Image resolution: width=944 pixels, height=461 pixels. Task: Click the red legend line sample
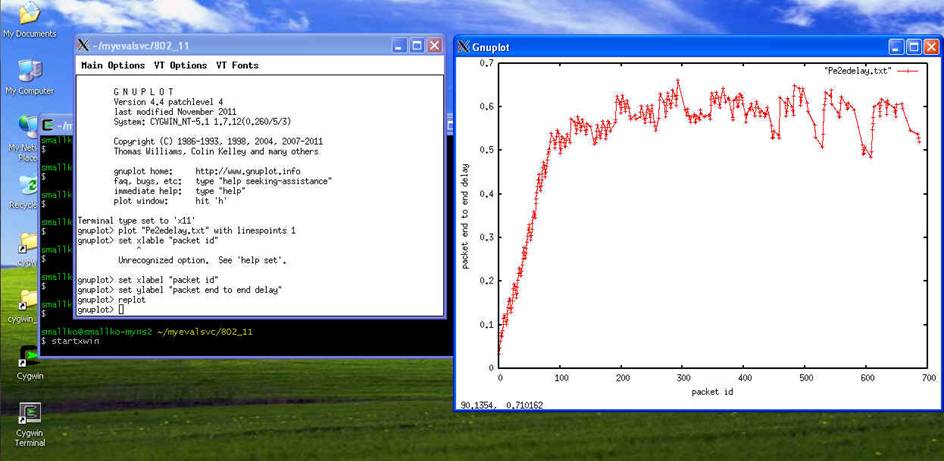(907, 70)
